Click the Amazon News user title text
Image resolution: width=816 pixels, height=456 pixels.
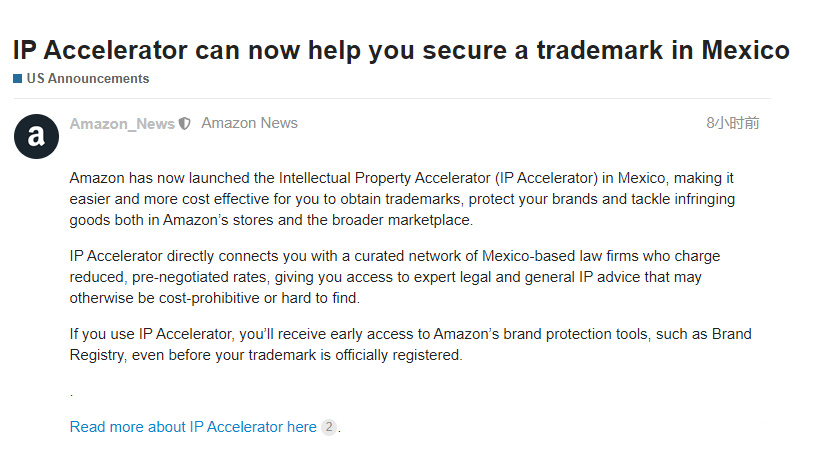tap(249, 123)
